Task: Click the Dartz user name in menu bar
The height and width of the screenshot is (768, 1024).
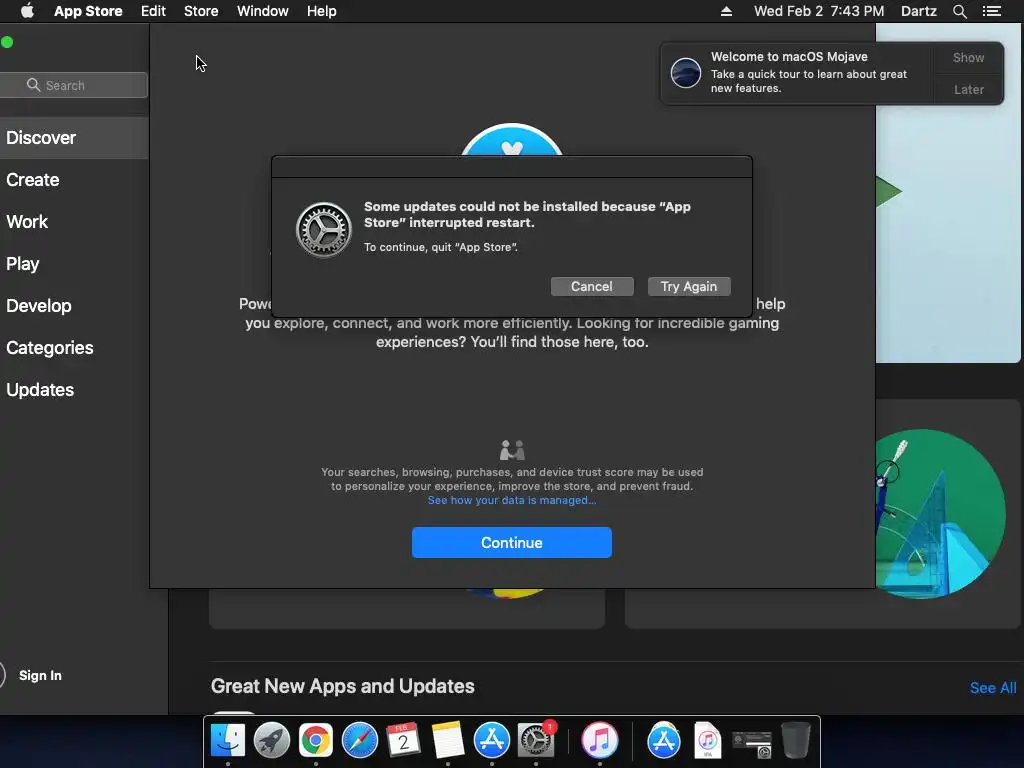Action: point(919,11)
